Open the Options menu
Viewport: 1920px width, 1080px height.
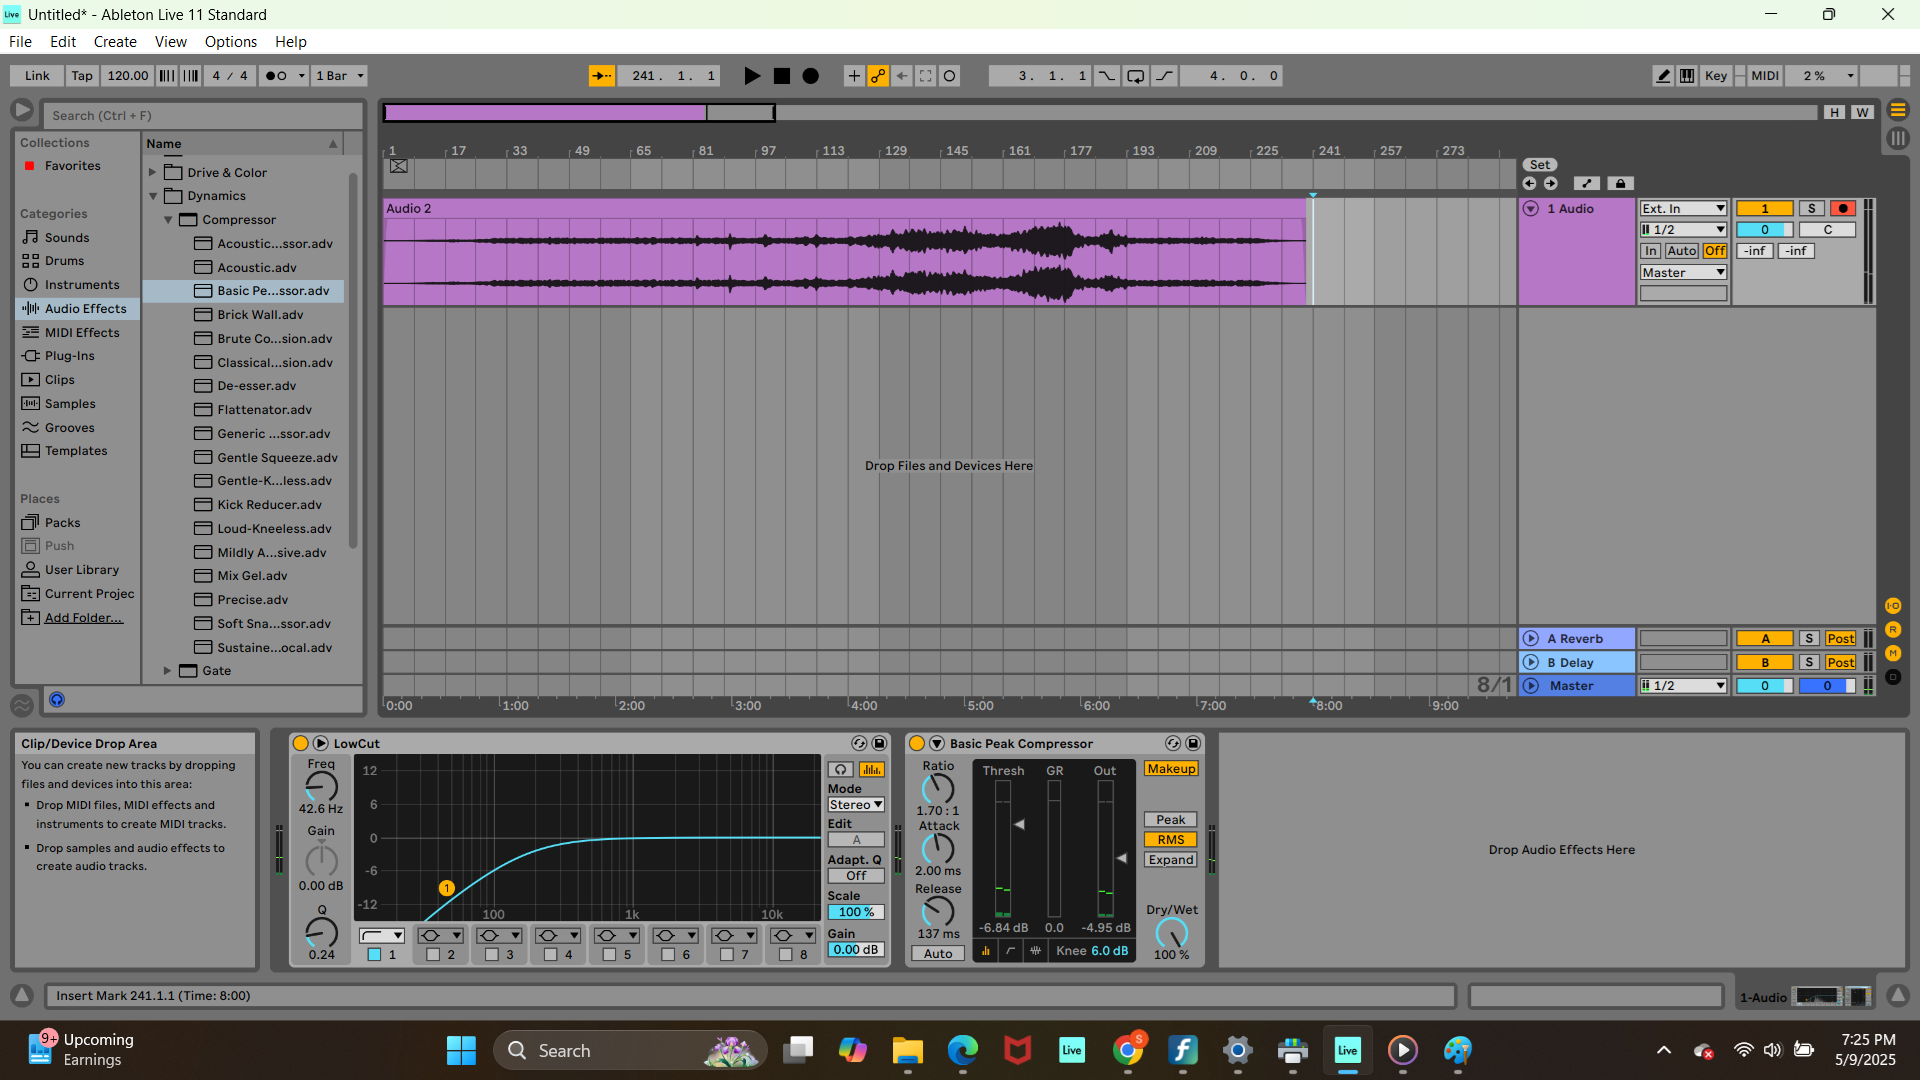(x=231, y=42)
